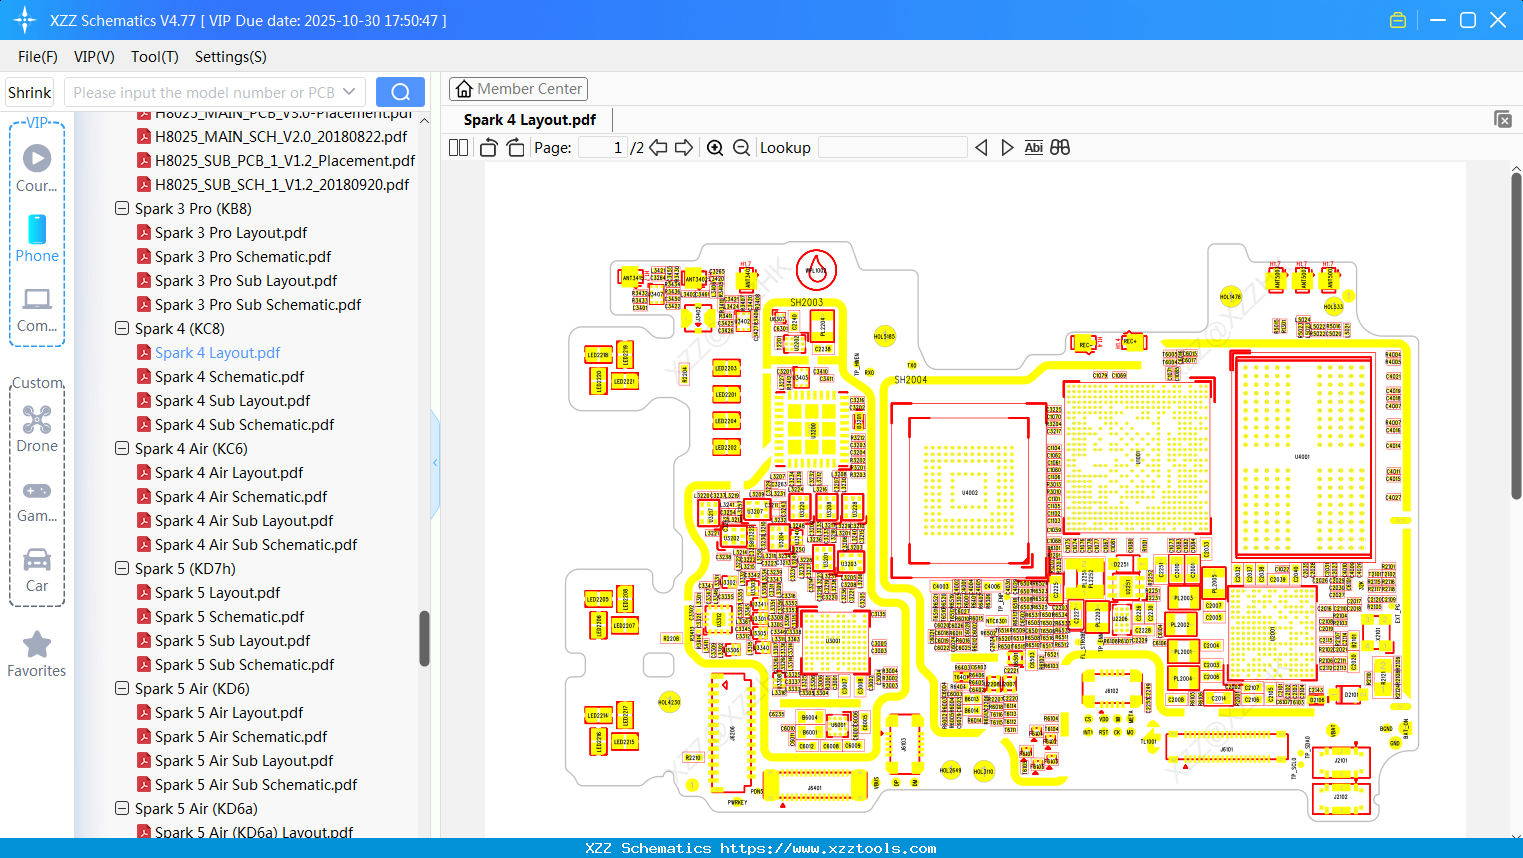Select the zoom in tool

(x=715, y=147)
